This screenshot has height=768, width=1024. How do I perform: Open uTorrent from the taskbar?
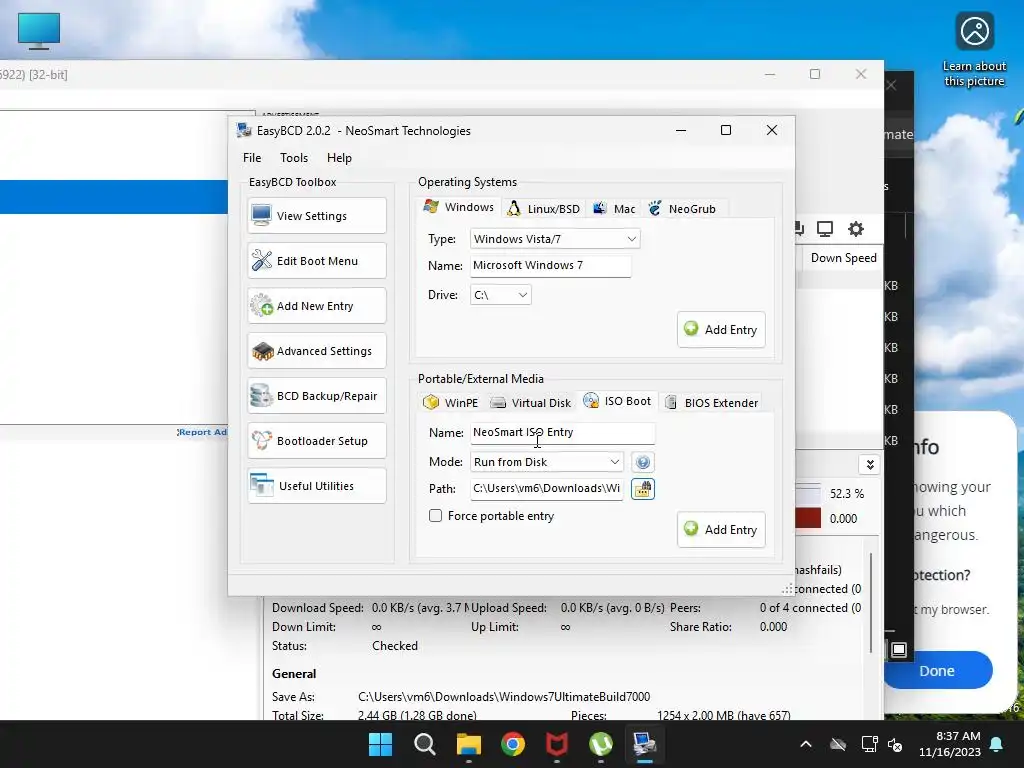(600, 744)
